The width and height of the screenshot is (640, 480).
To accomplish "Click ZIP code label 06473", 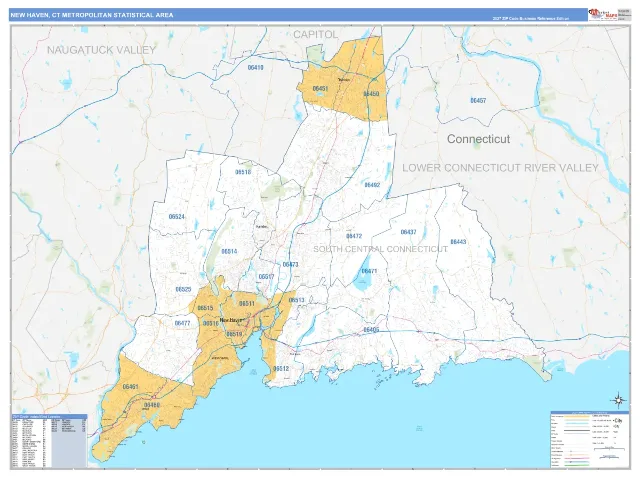I will 290,264.
